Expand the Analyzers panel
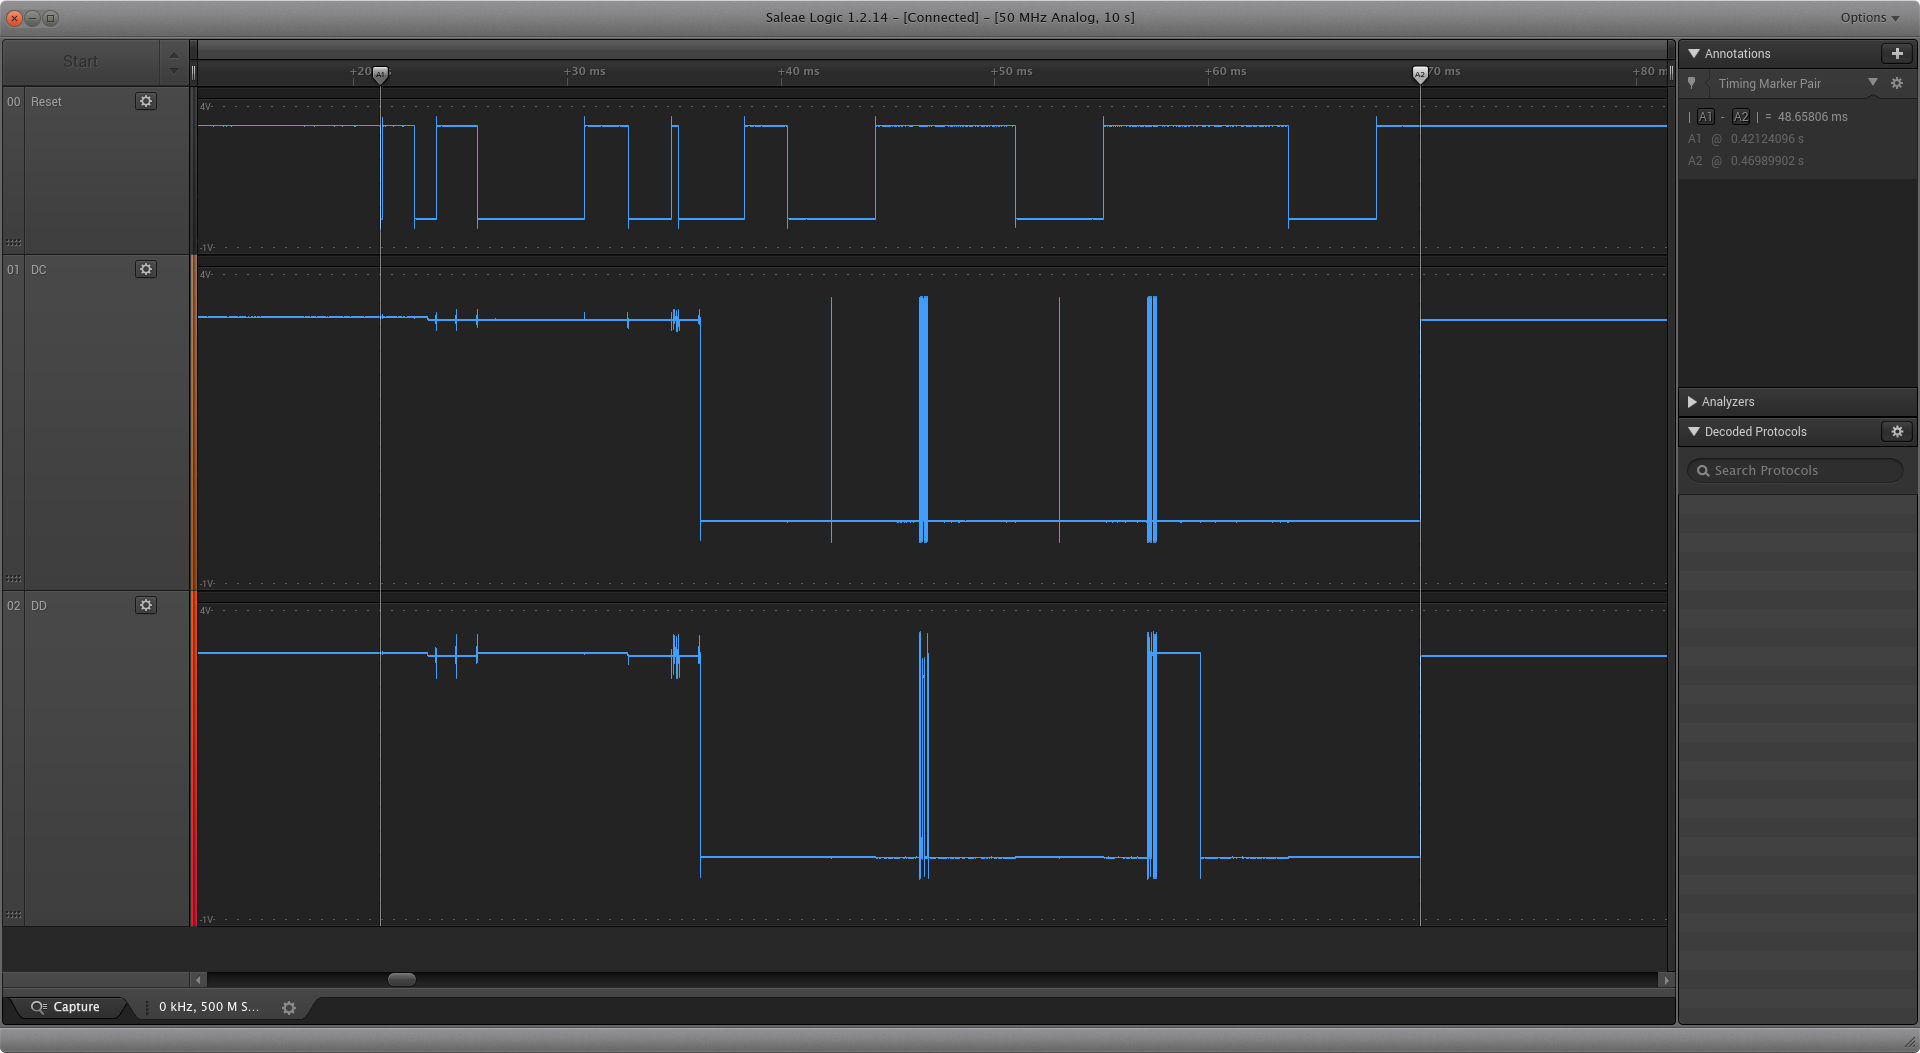 [1693, 401]
